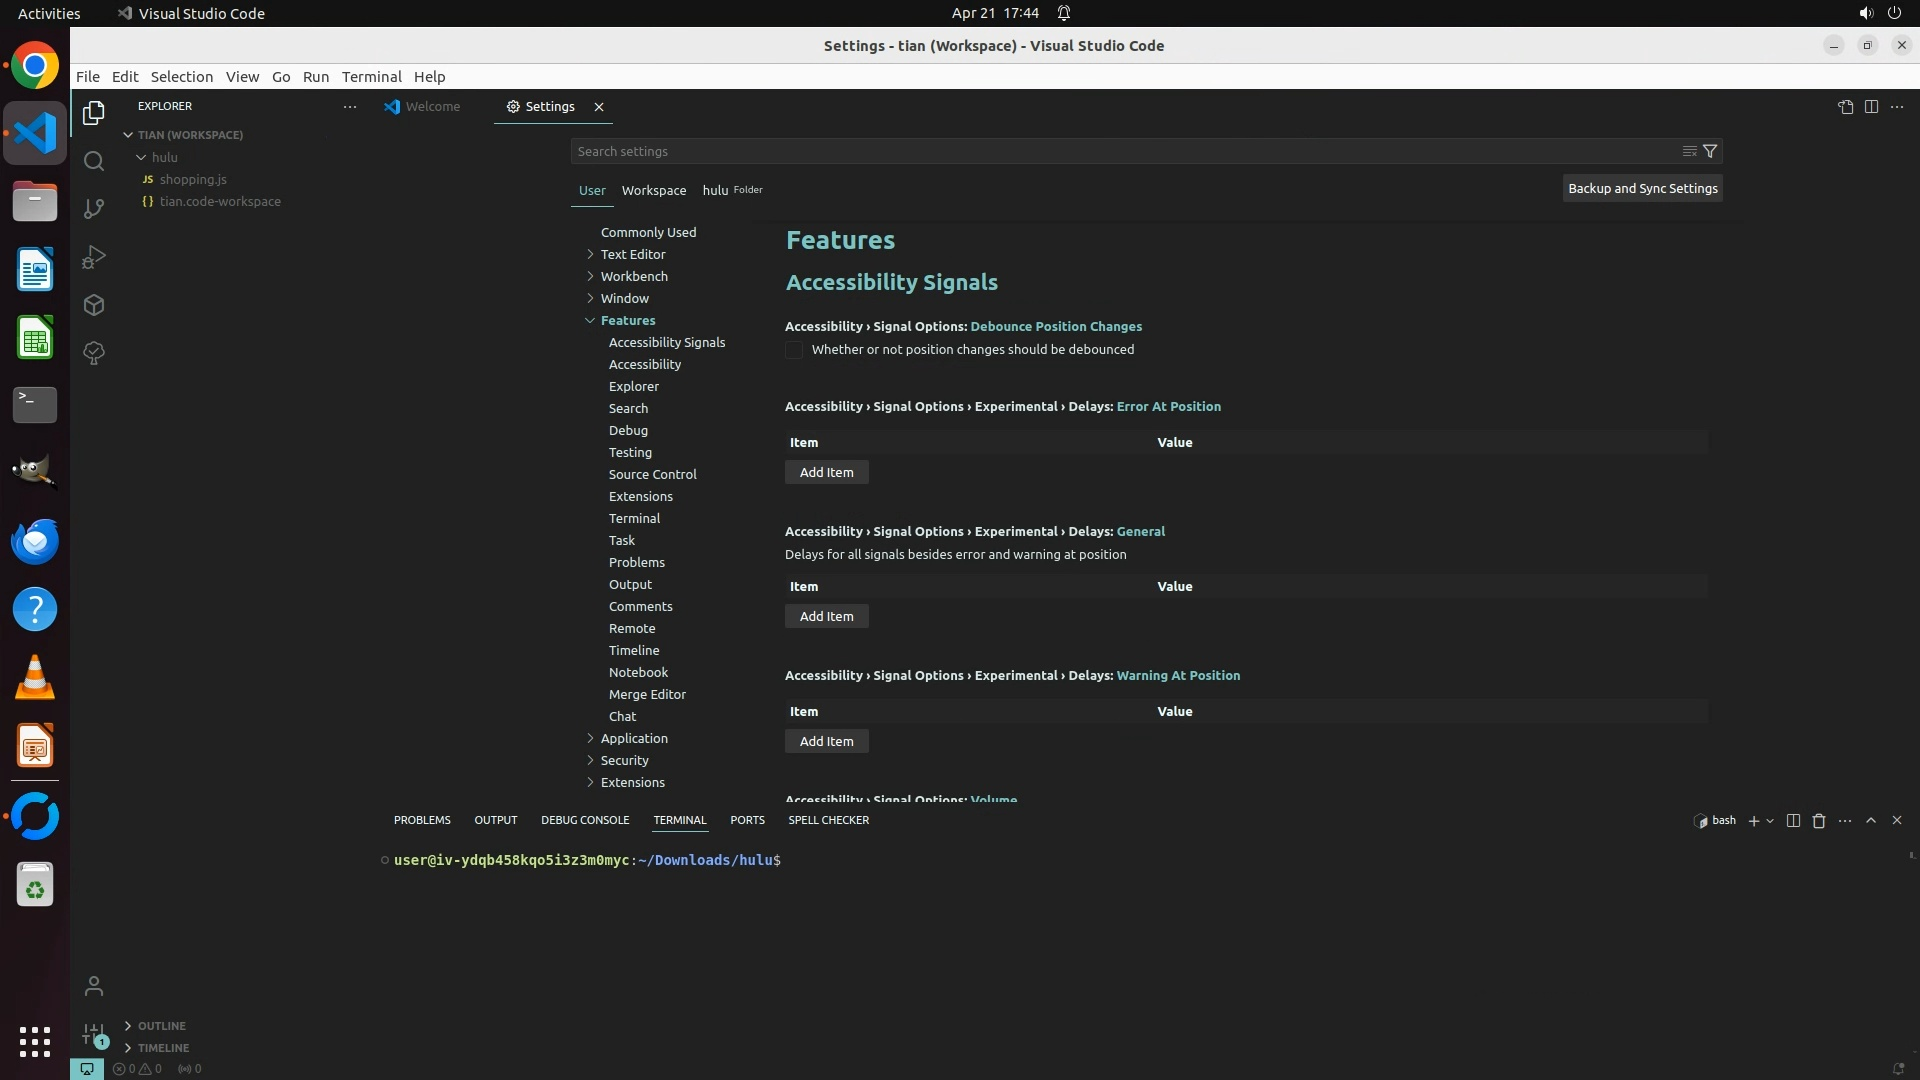Screen dimensions: 1920x1080
Task: Open Source Control view icon
Action: click(94, 209)
